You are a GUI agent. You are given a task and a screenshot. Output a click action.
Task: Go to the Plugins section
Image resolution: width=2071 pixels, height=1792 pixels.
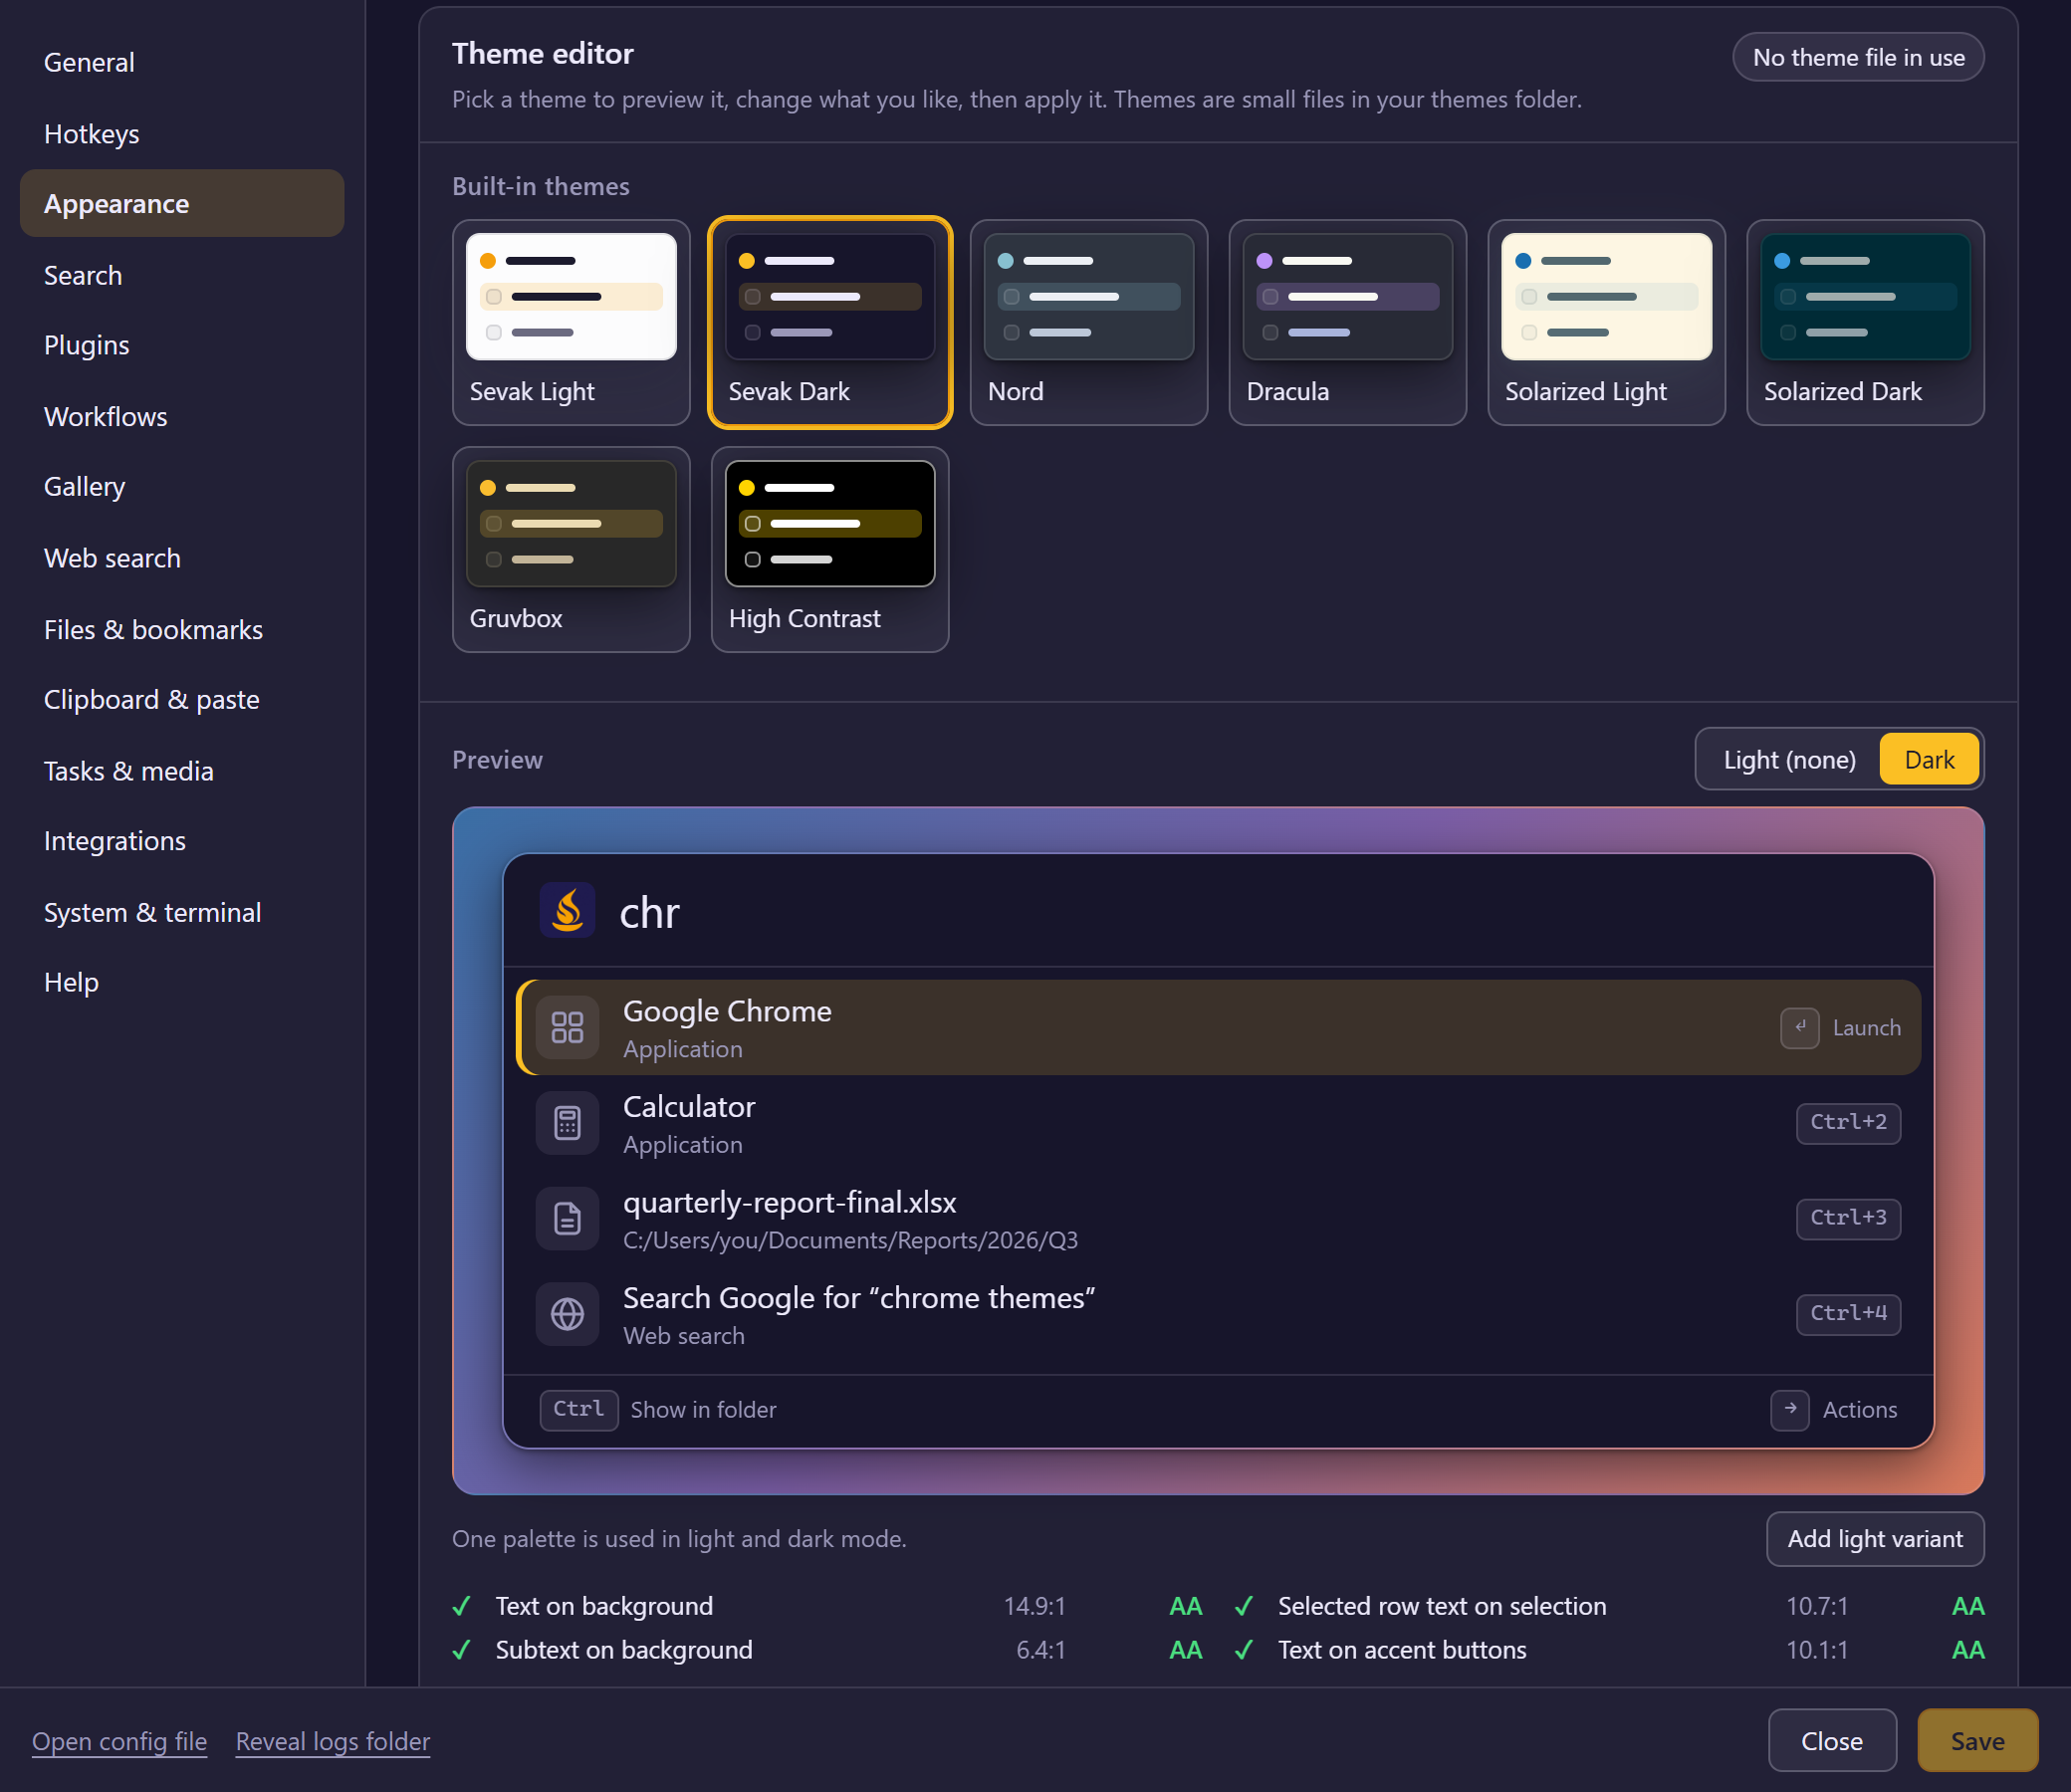(182, 345)
